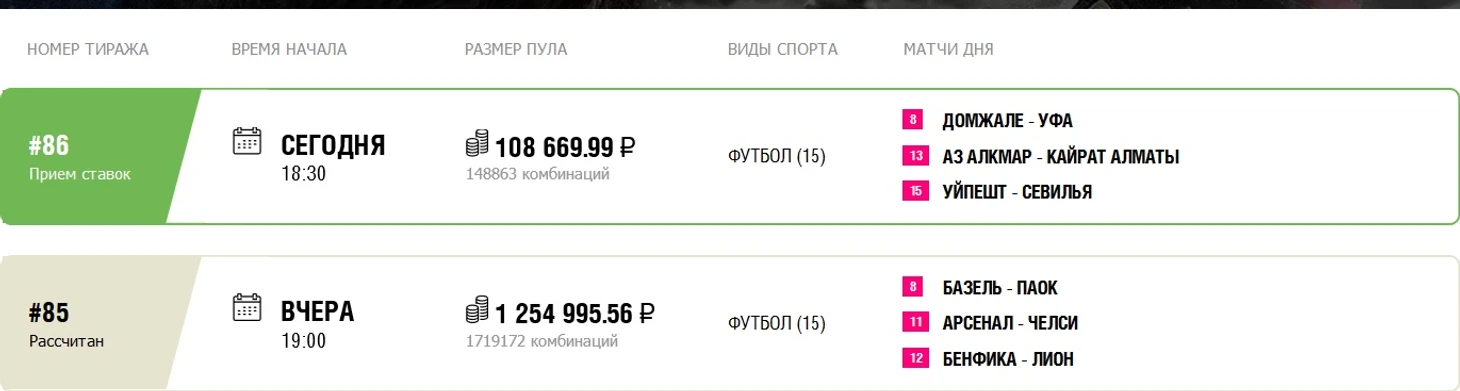Open the УЙПЕШТ - СЕВИЛЬЯ match
Screen dimensions: 1460x391
coord(1017,191)
